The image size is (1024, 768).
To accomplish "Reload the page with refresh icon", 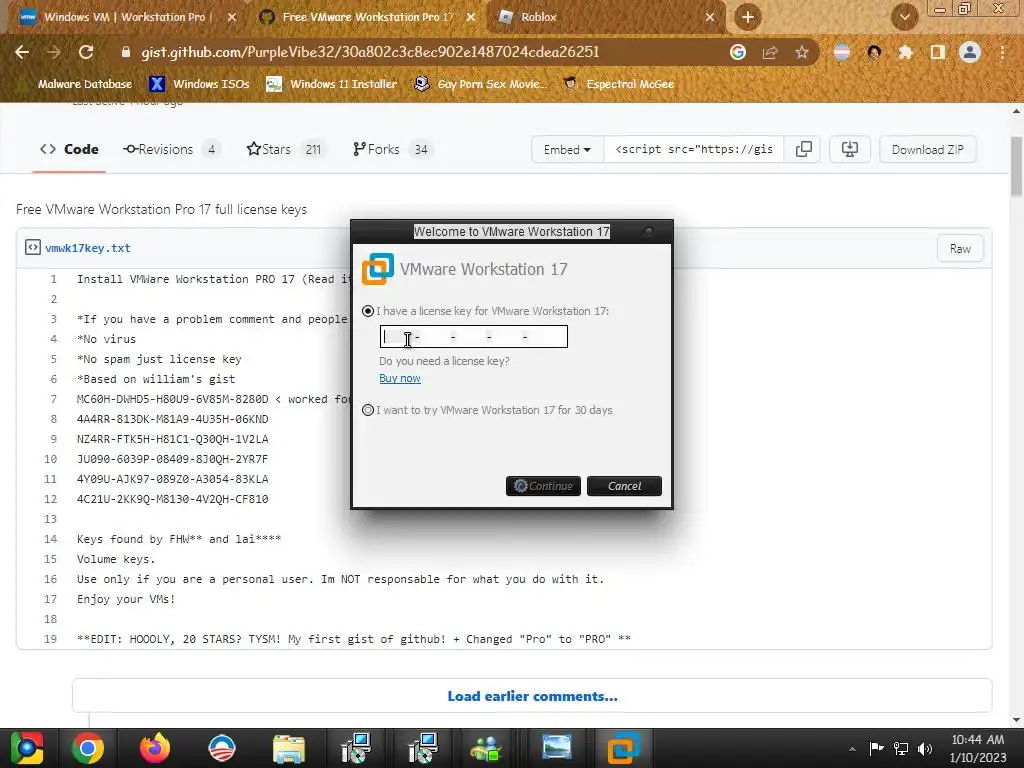I will (86, 52).
